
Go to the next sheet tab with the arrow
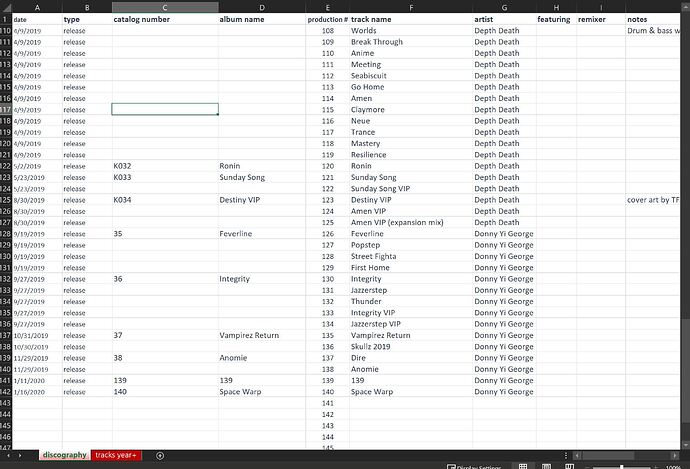pyautogui.click(x=20, y=455)
